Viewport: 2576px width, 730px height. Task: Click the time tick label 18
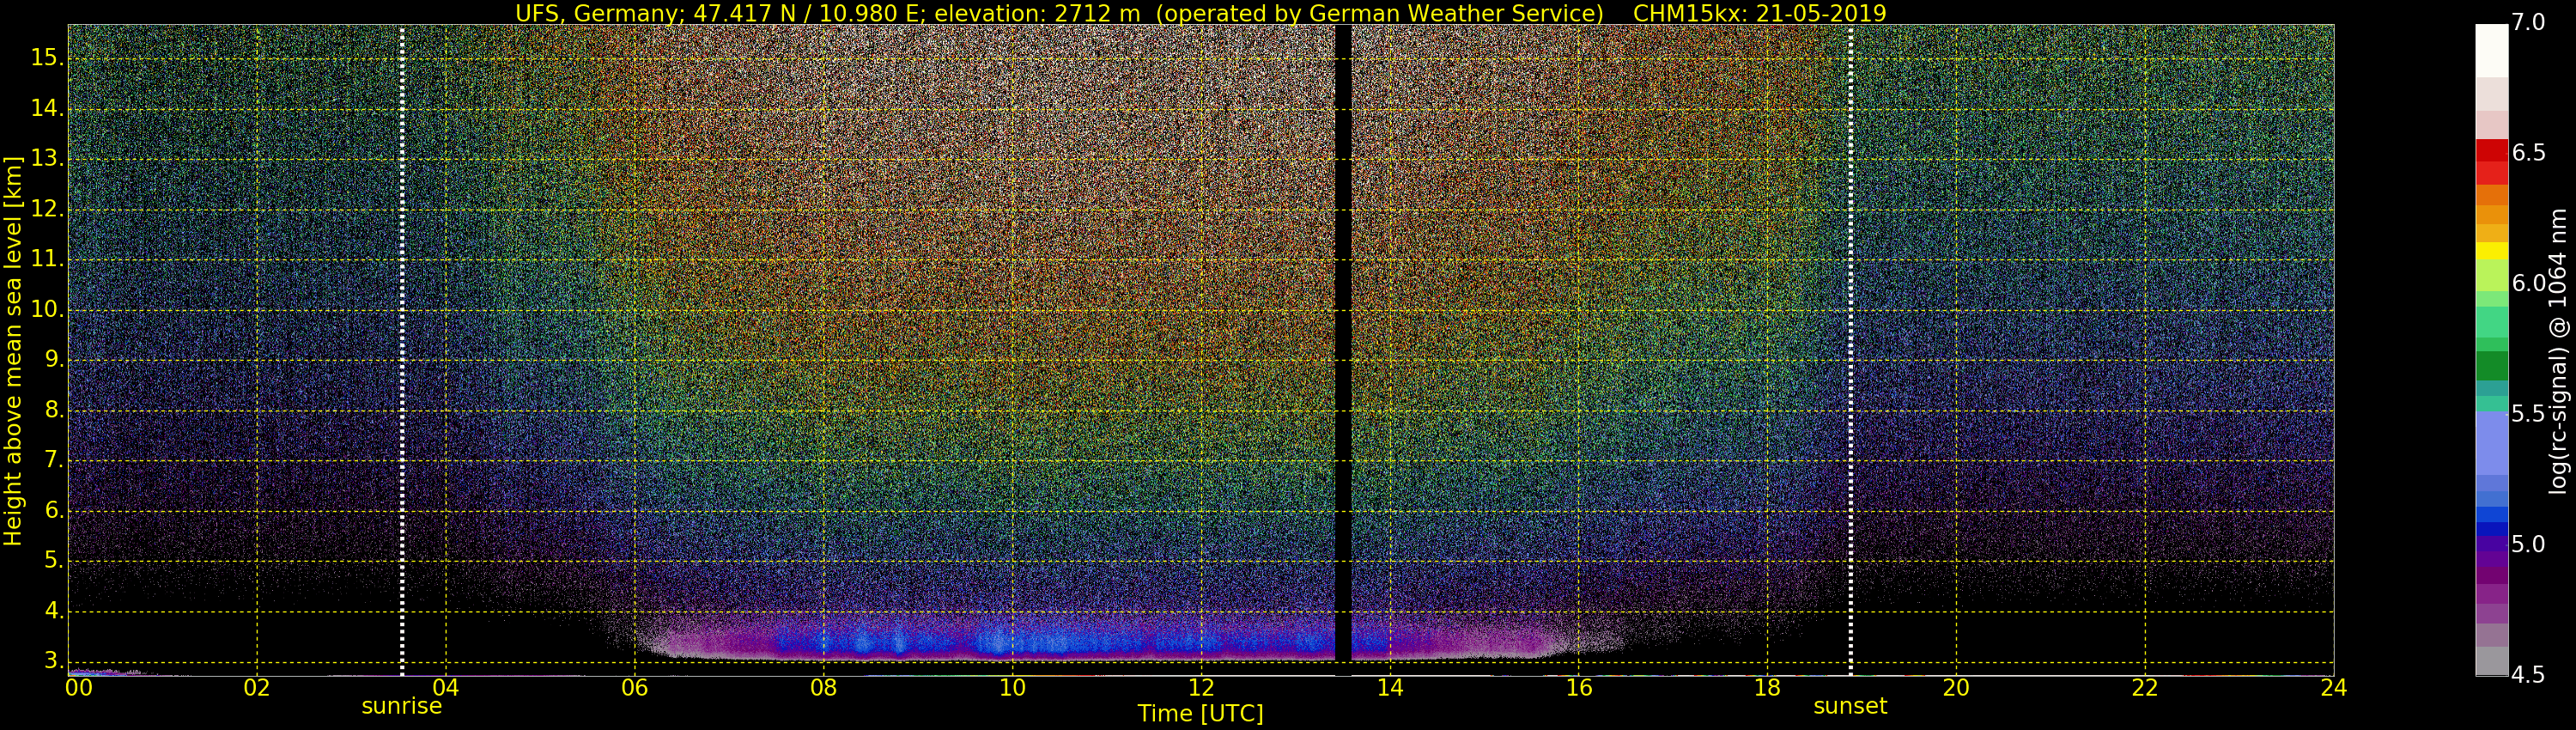1768,688
